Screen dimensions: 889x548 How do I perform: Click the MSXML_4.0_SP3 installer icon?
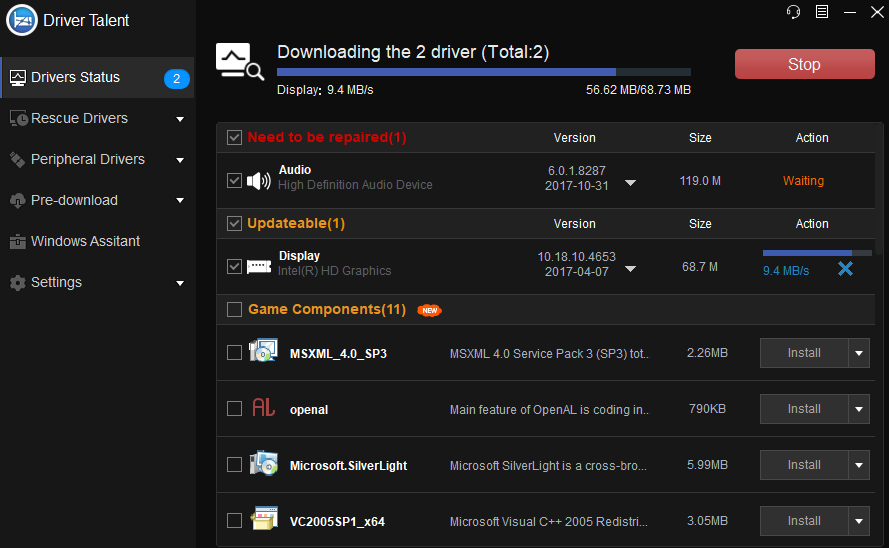tap(264, 351)
